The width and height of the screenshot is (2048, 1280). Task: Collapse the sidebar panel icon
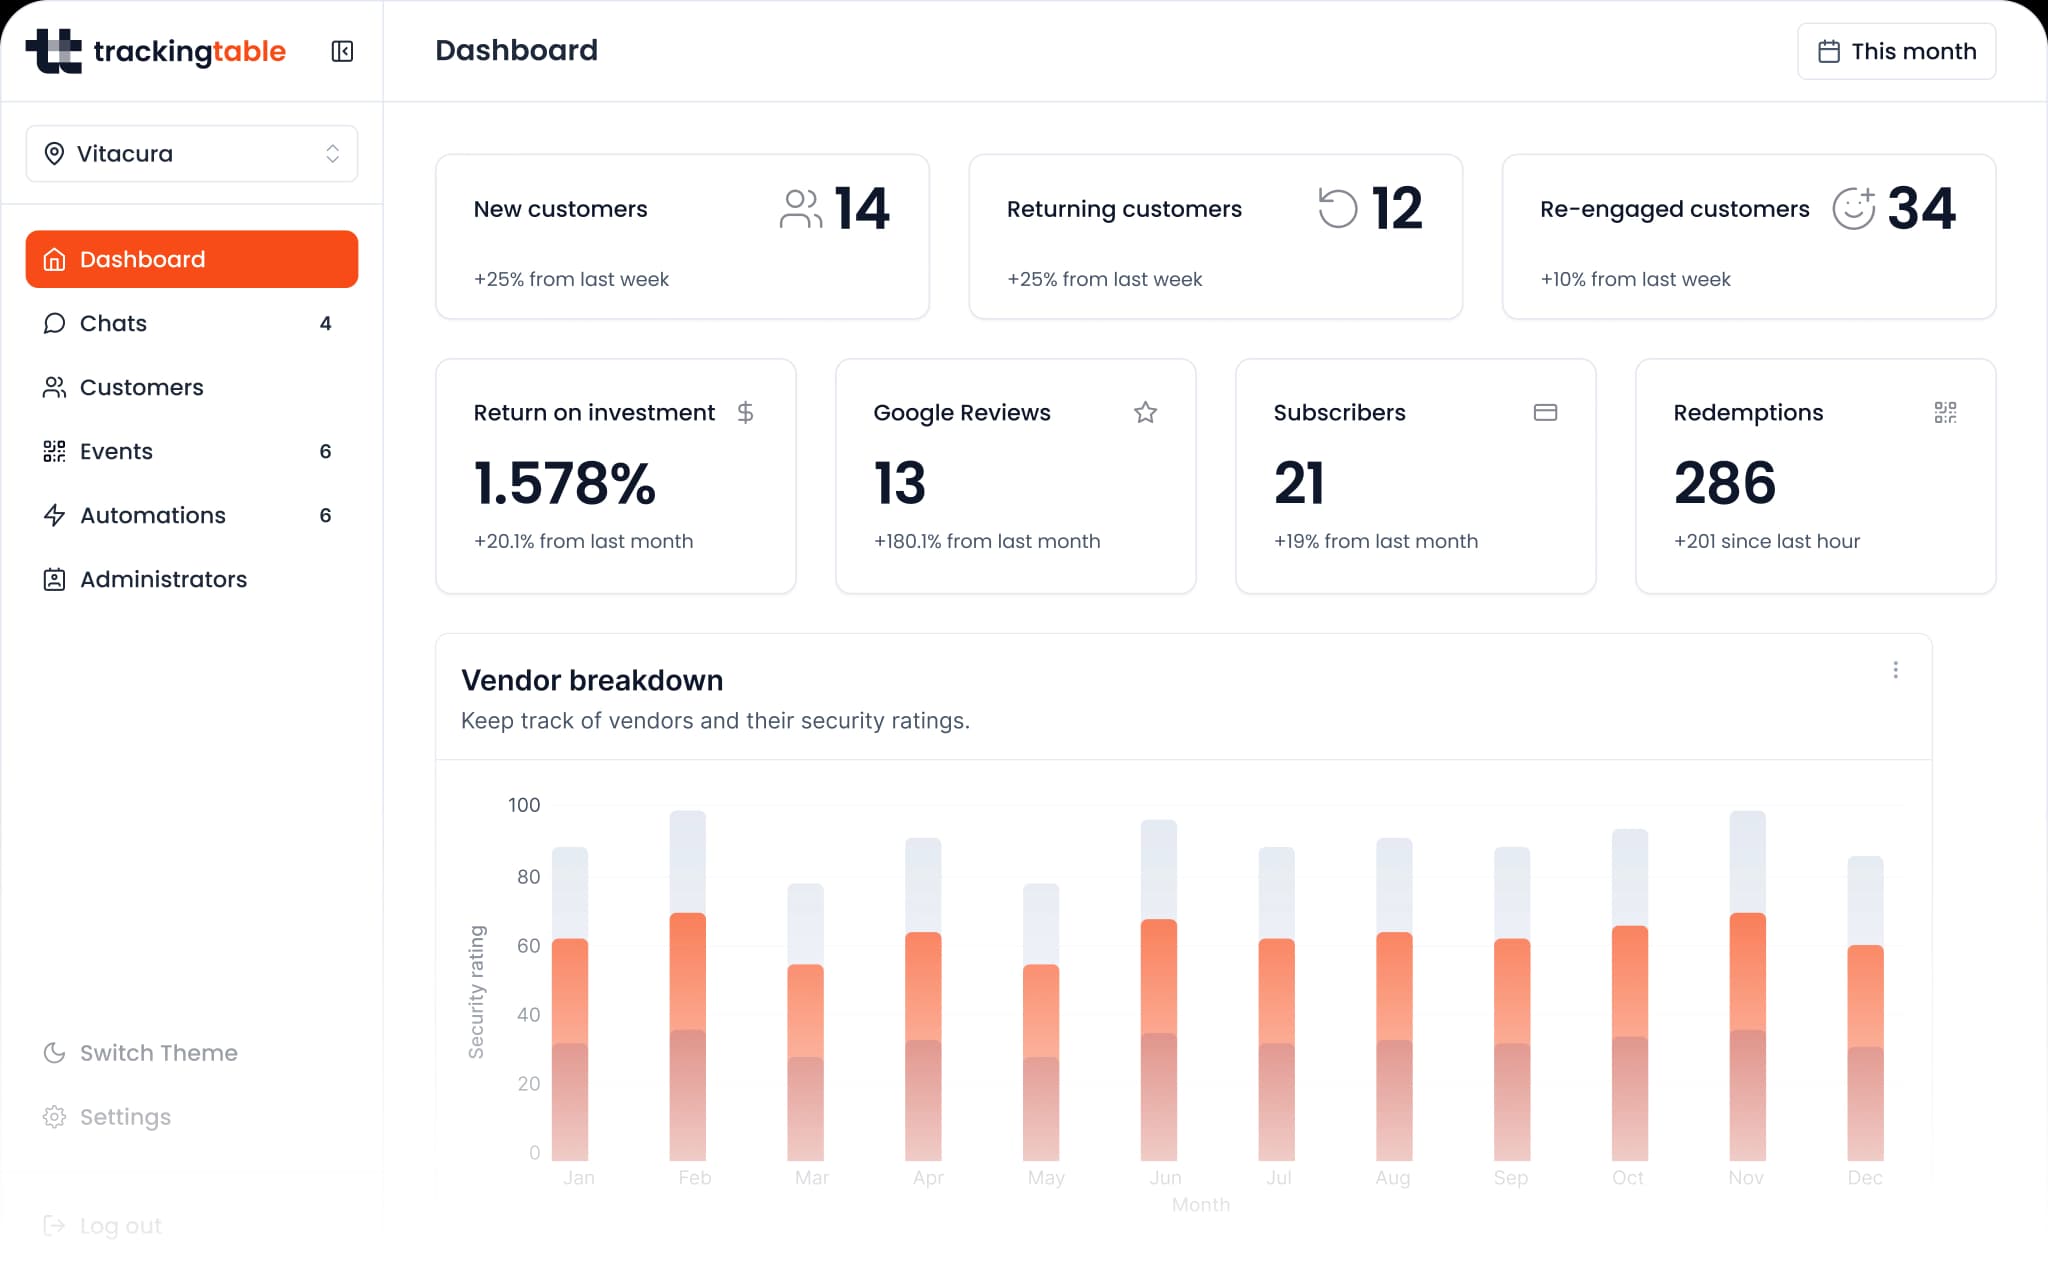tap(342, 51)
